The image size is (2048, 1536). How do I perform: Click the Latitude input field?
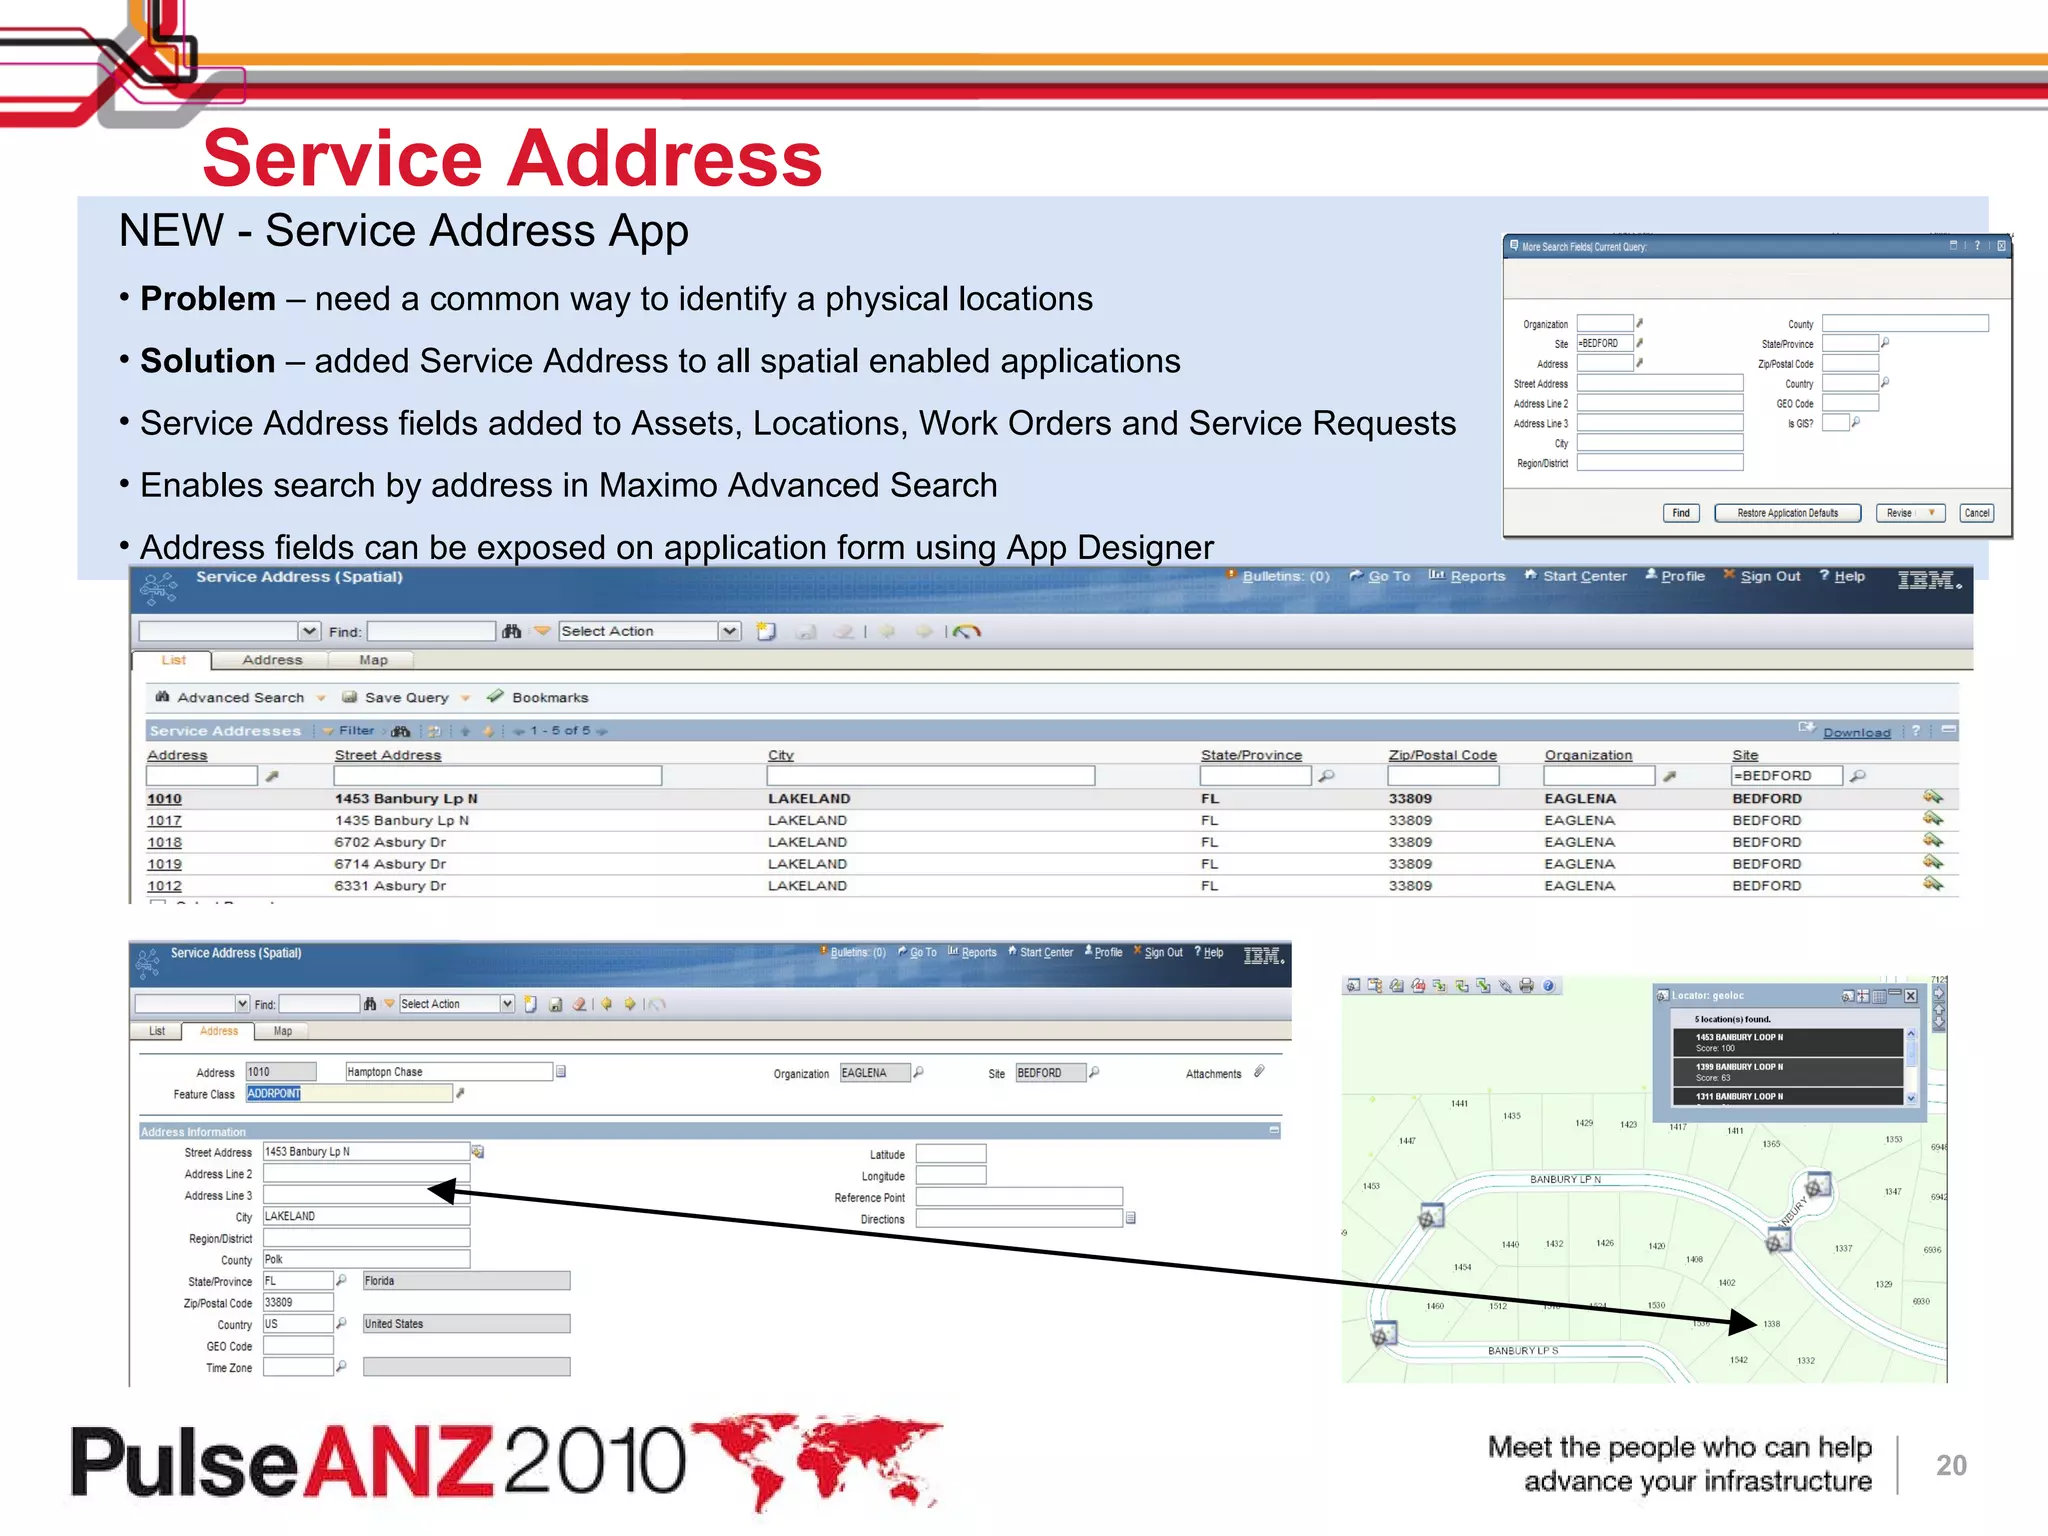(x=951, y=1154)
